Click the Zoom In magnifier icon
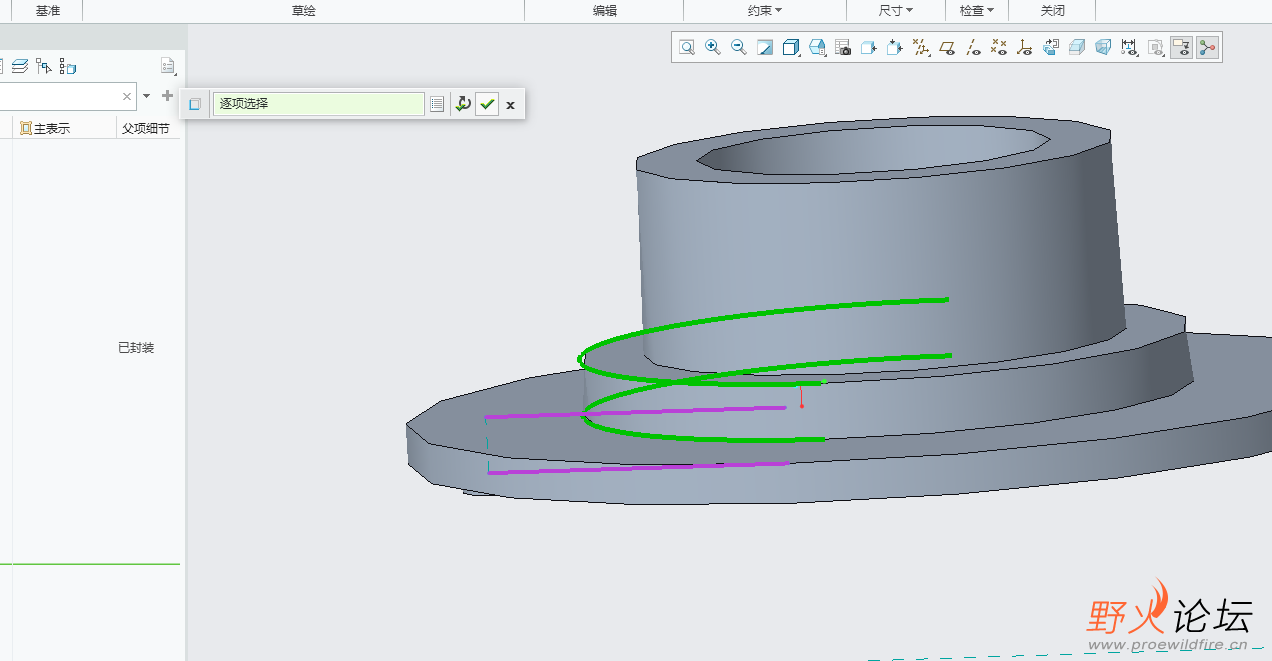Viewport: 1272px width, 661px height. pyautogui.click(x=713, y=47)
